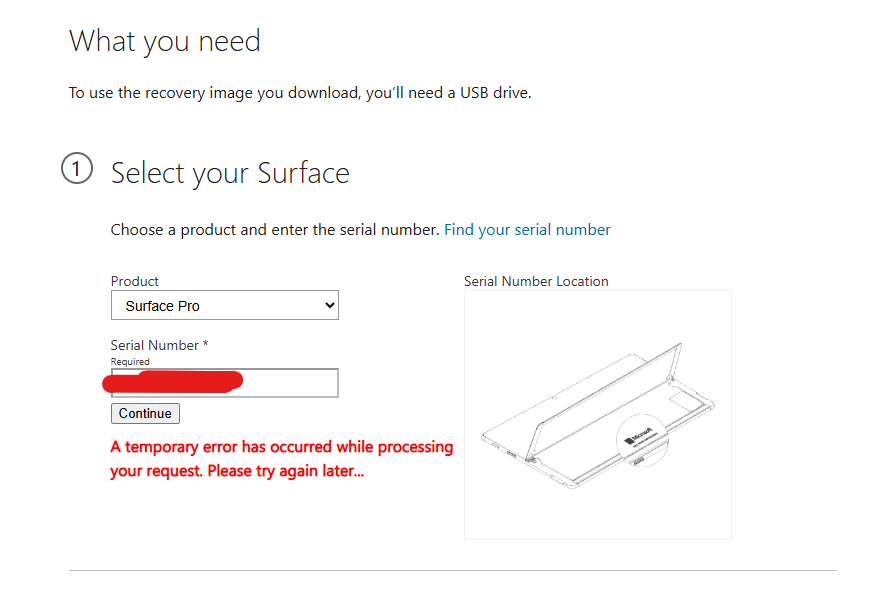Screen dimensions: 885x591
Task: Click the Serial Number field label
Action: pos(159,345)
